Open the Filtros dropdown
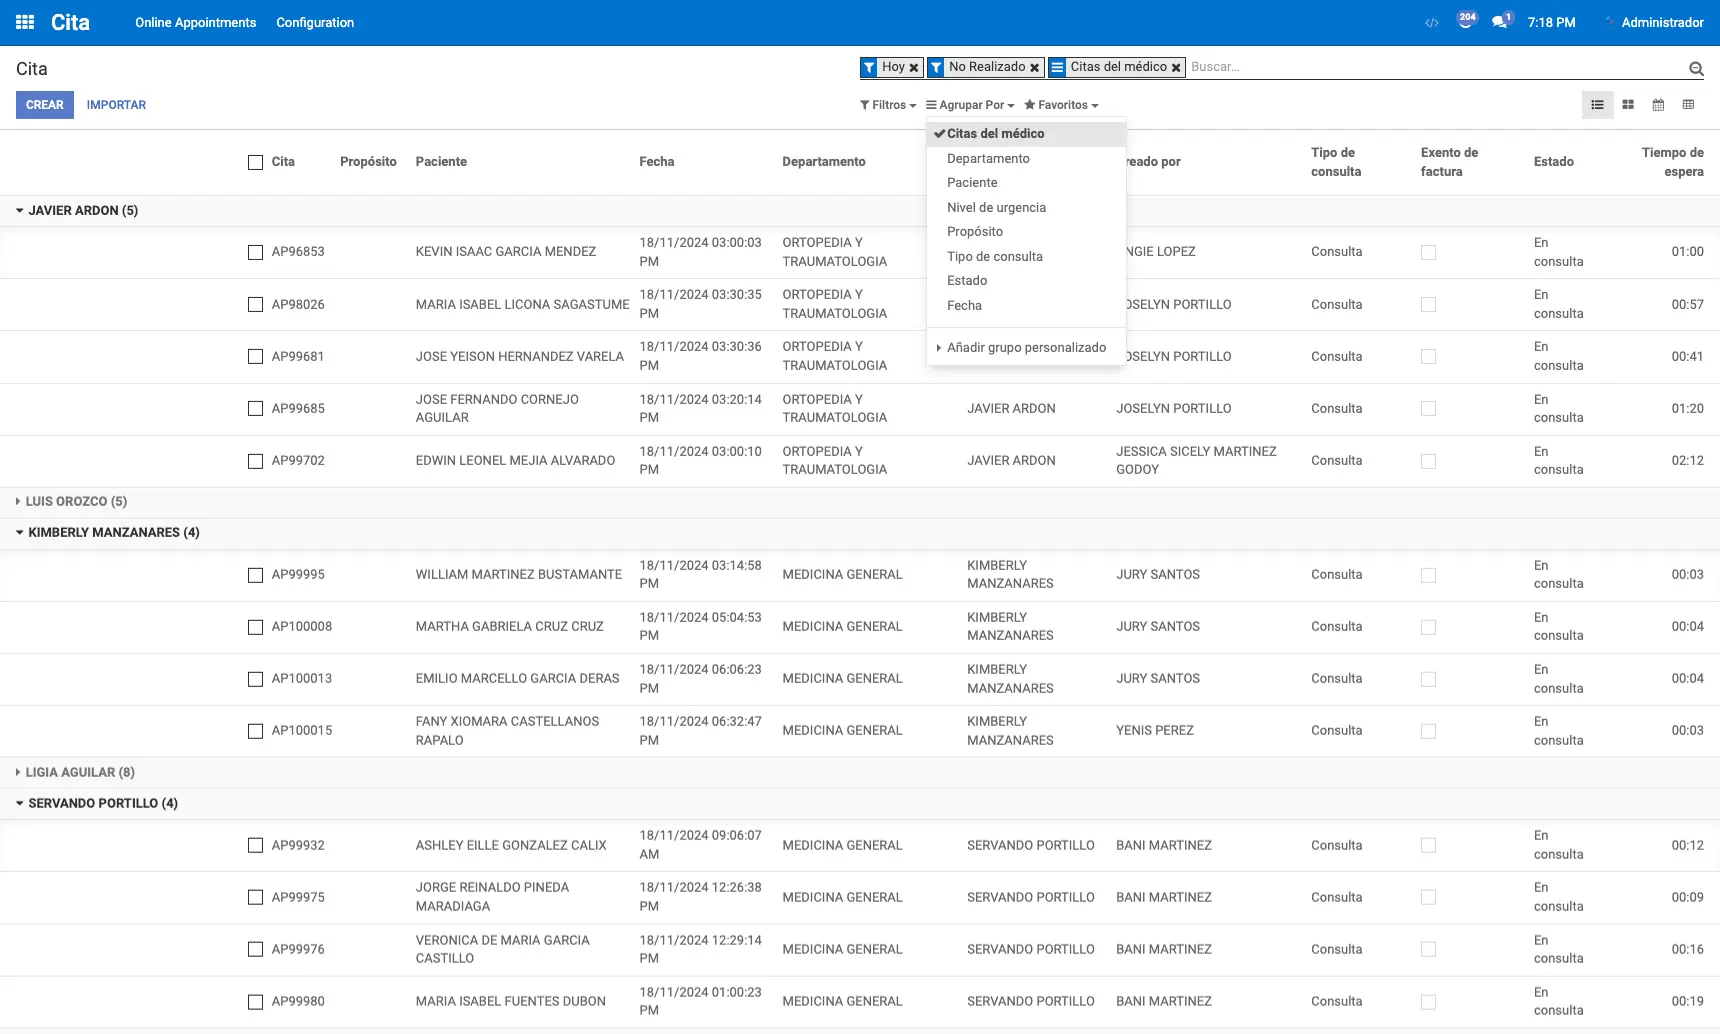 888,105
